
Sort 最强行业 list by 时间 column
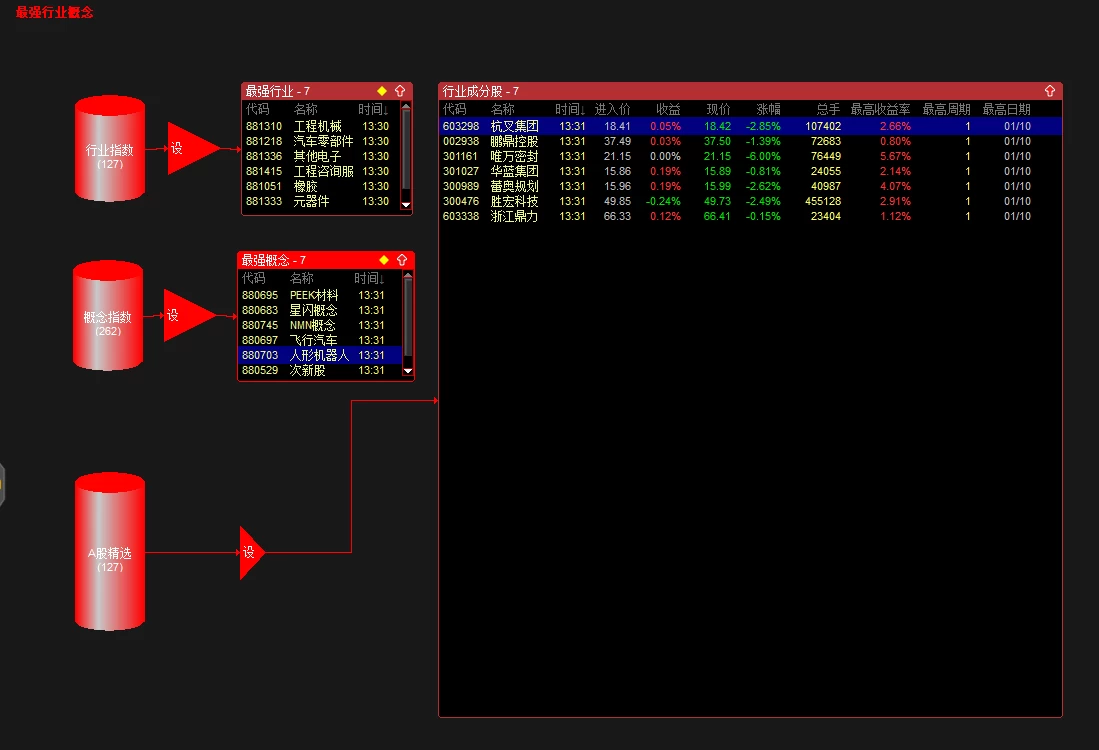pos(373,109)
